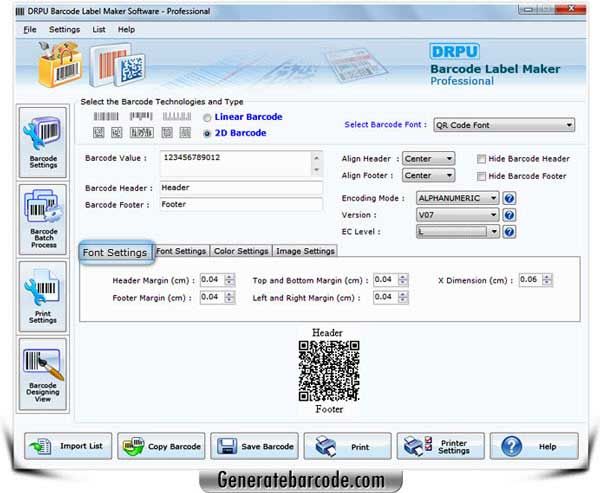
Task: Click help icon next to Version
Action: [x=509, y=215]
